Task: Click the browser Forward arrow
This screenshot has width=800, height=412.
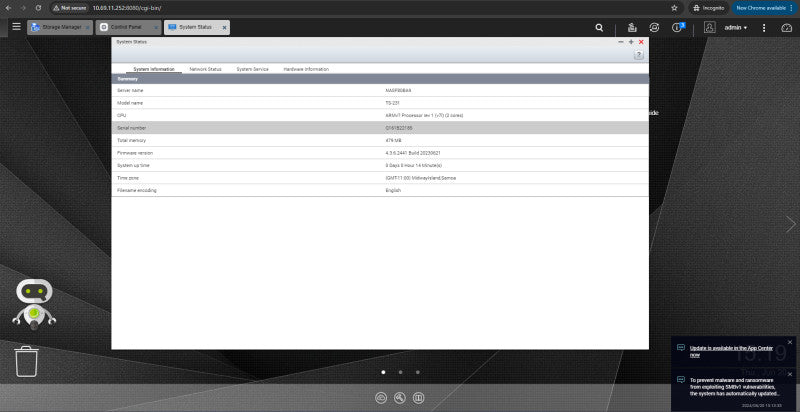Action: pos(23,8)
